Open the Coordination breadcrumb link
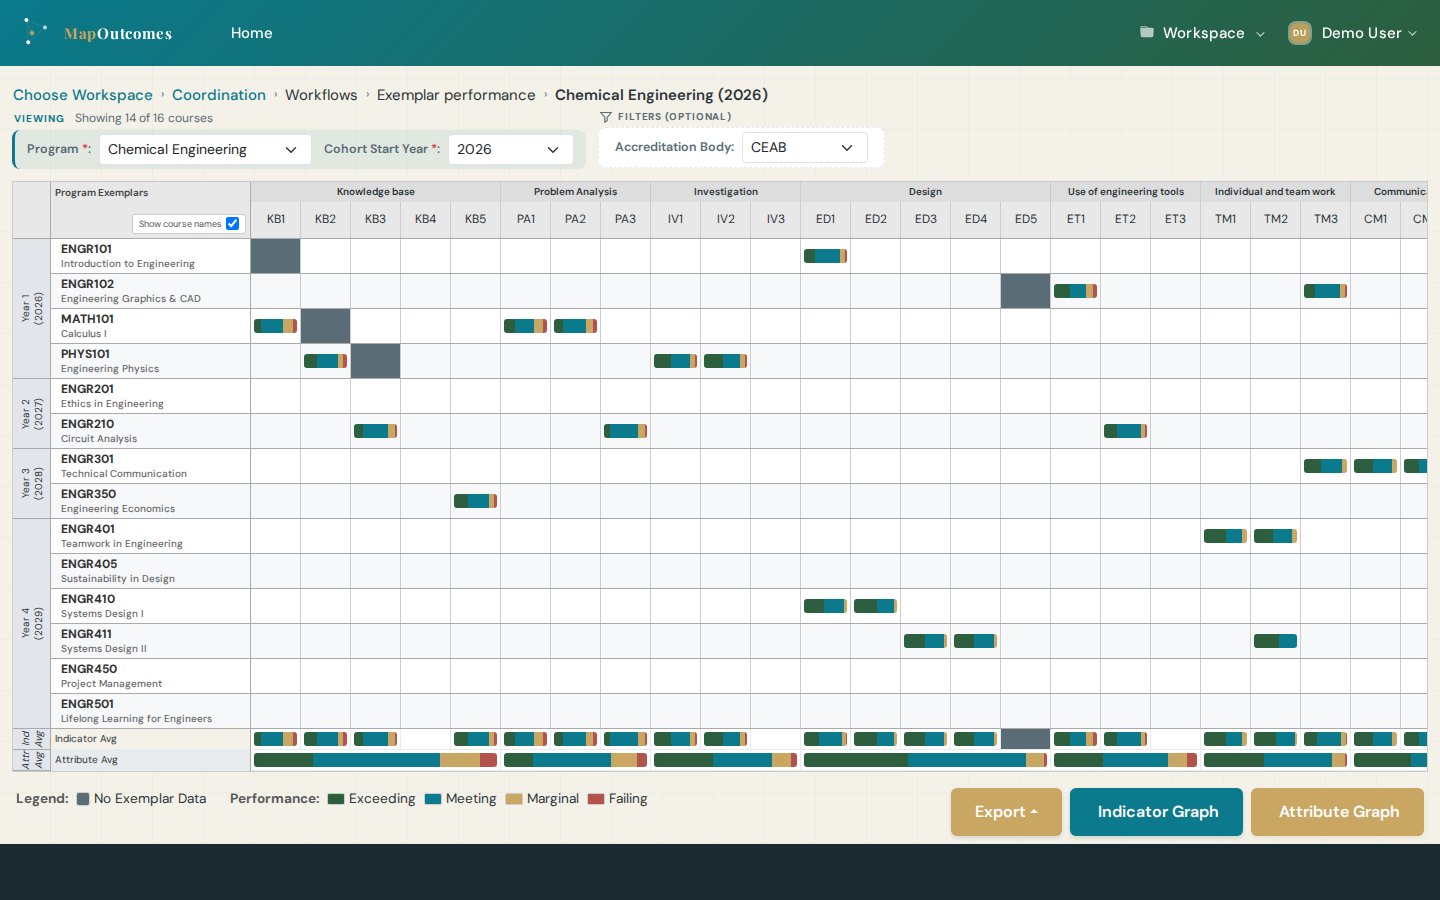1440x900 pixels. tap(219, 95)
